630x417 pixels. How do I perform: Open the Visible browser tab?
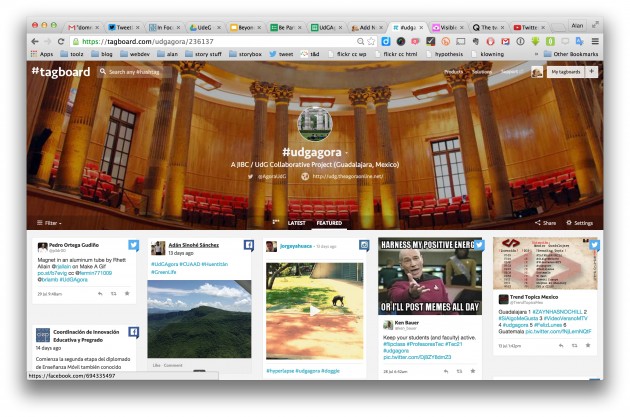(447, 27)
